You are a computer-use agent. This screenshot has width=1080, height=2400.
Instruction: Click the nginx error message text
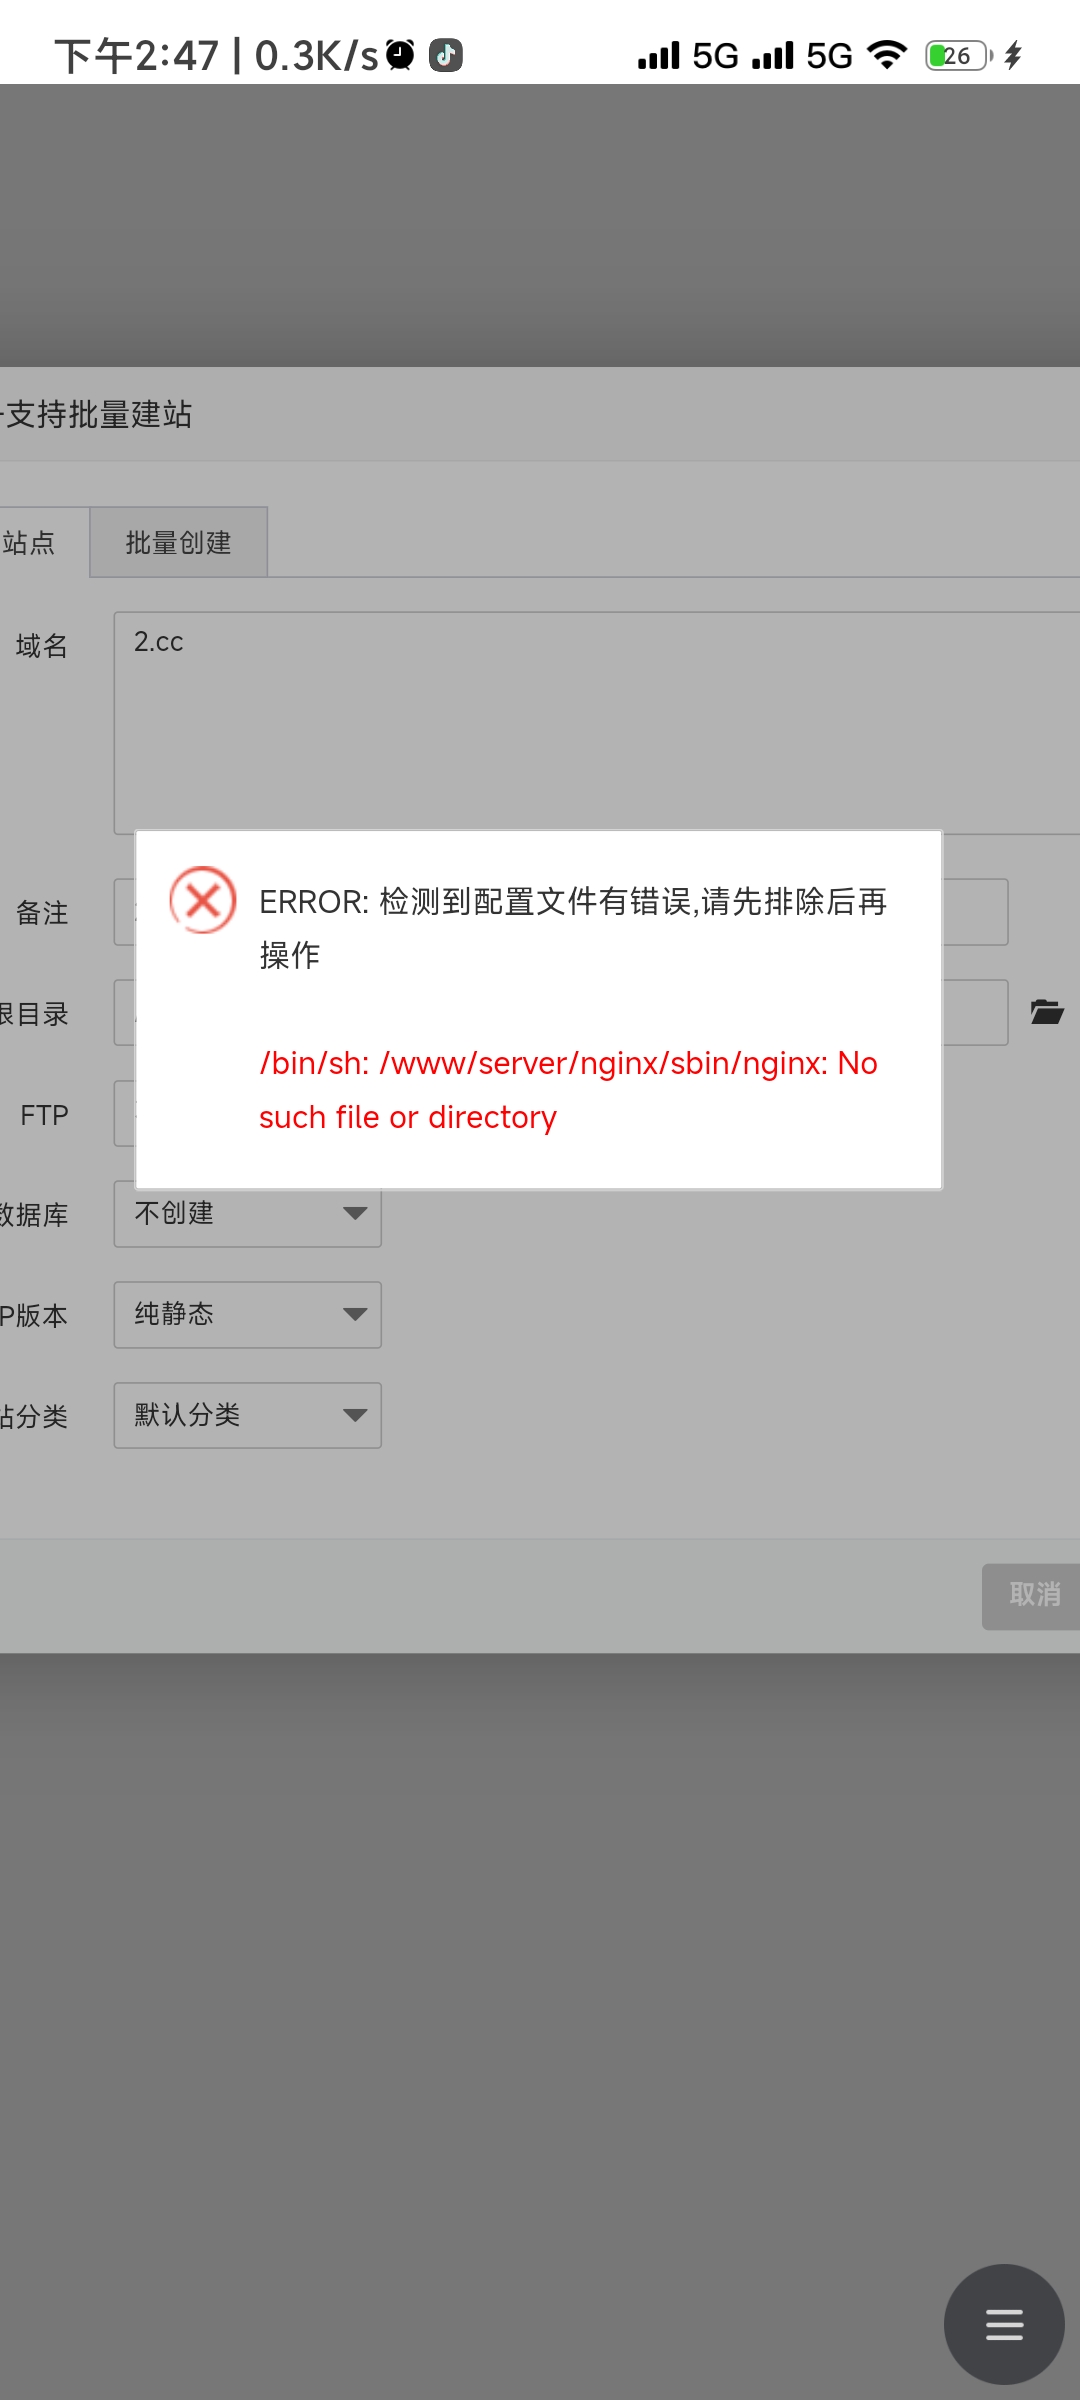(x=568, y=1090)
